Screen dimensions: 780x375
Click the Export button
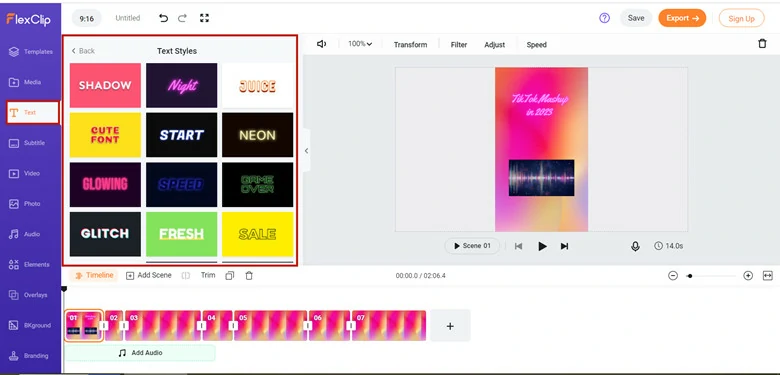pos(682,18)
